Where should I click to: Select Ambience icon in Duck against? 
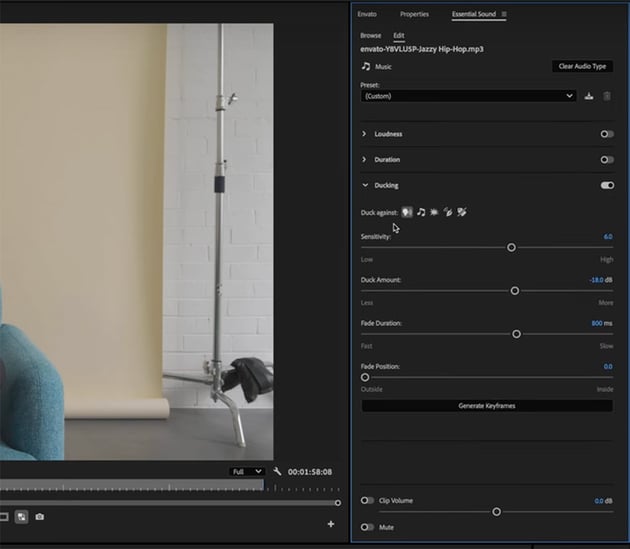pos(448,212)
